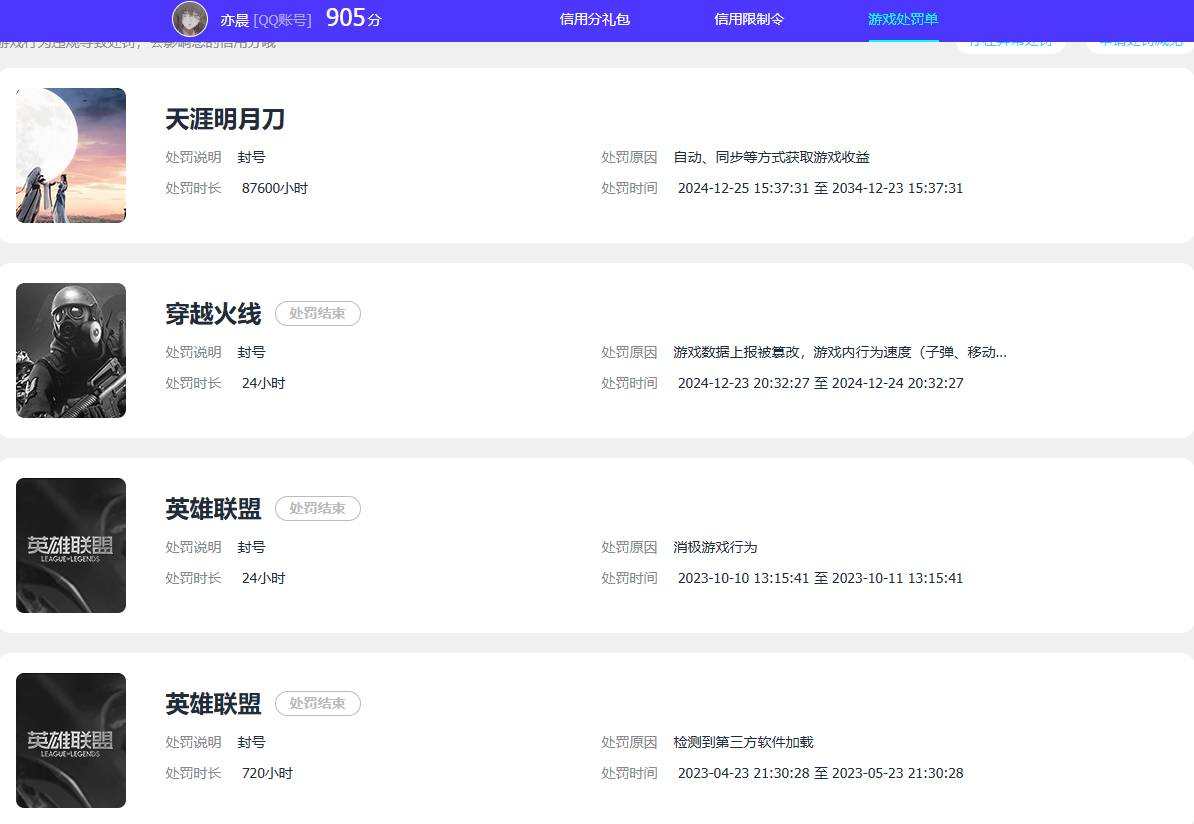
Task: Select time range starting 2024-12-25 15:37:31
Action: [820, 188]
